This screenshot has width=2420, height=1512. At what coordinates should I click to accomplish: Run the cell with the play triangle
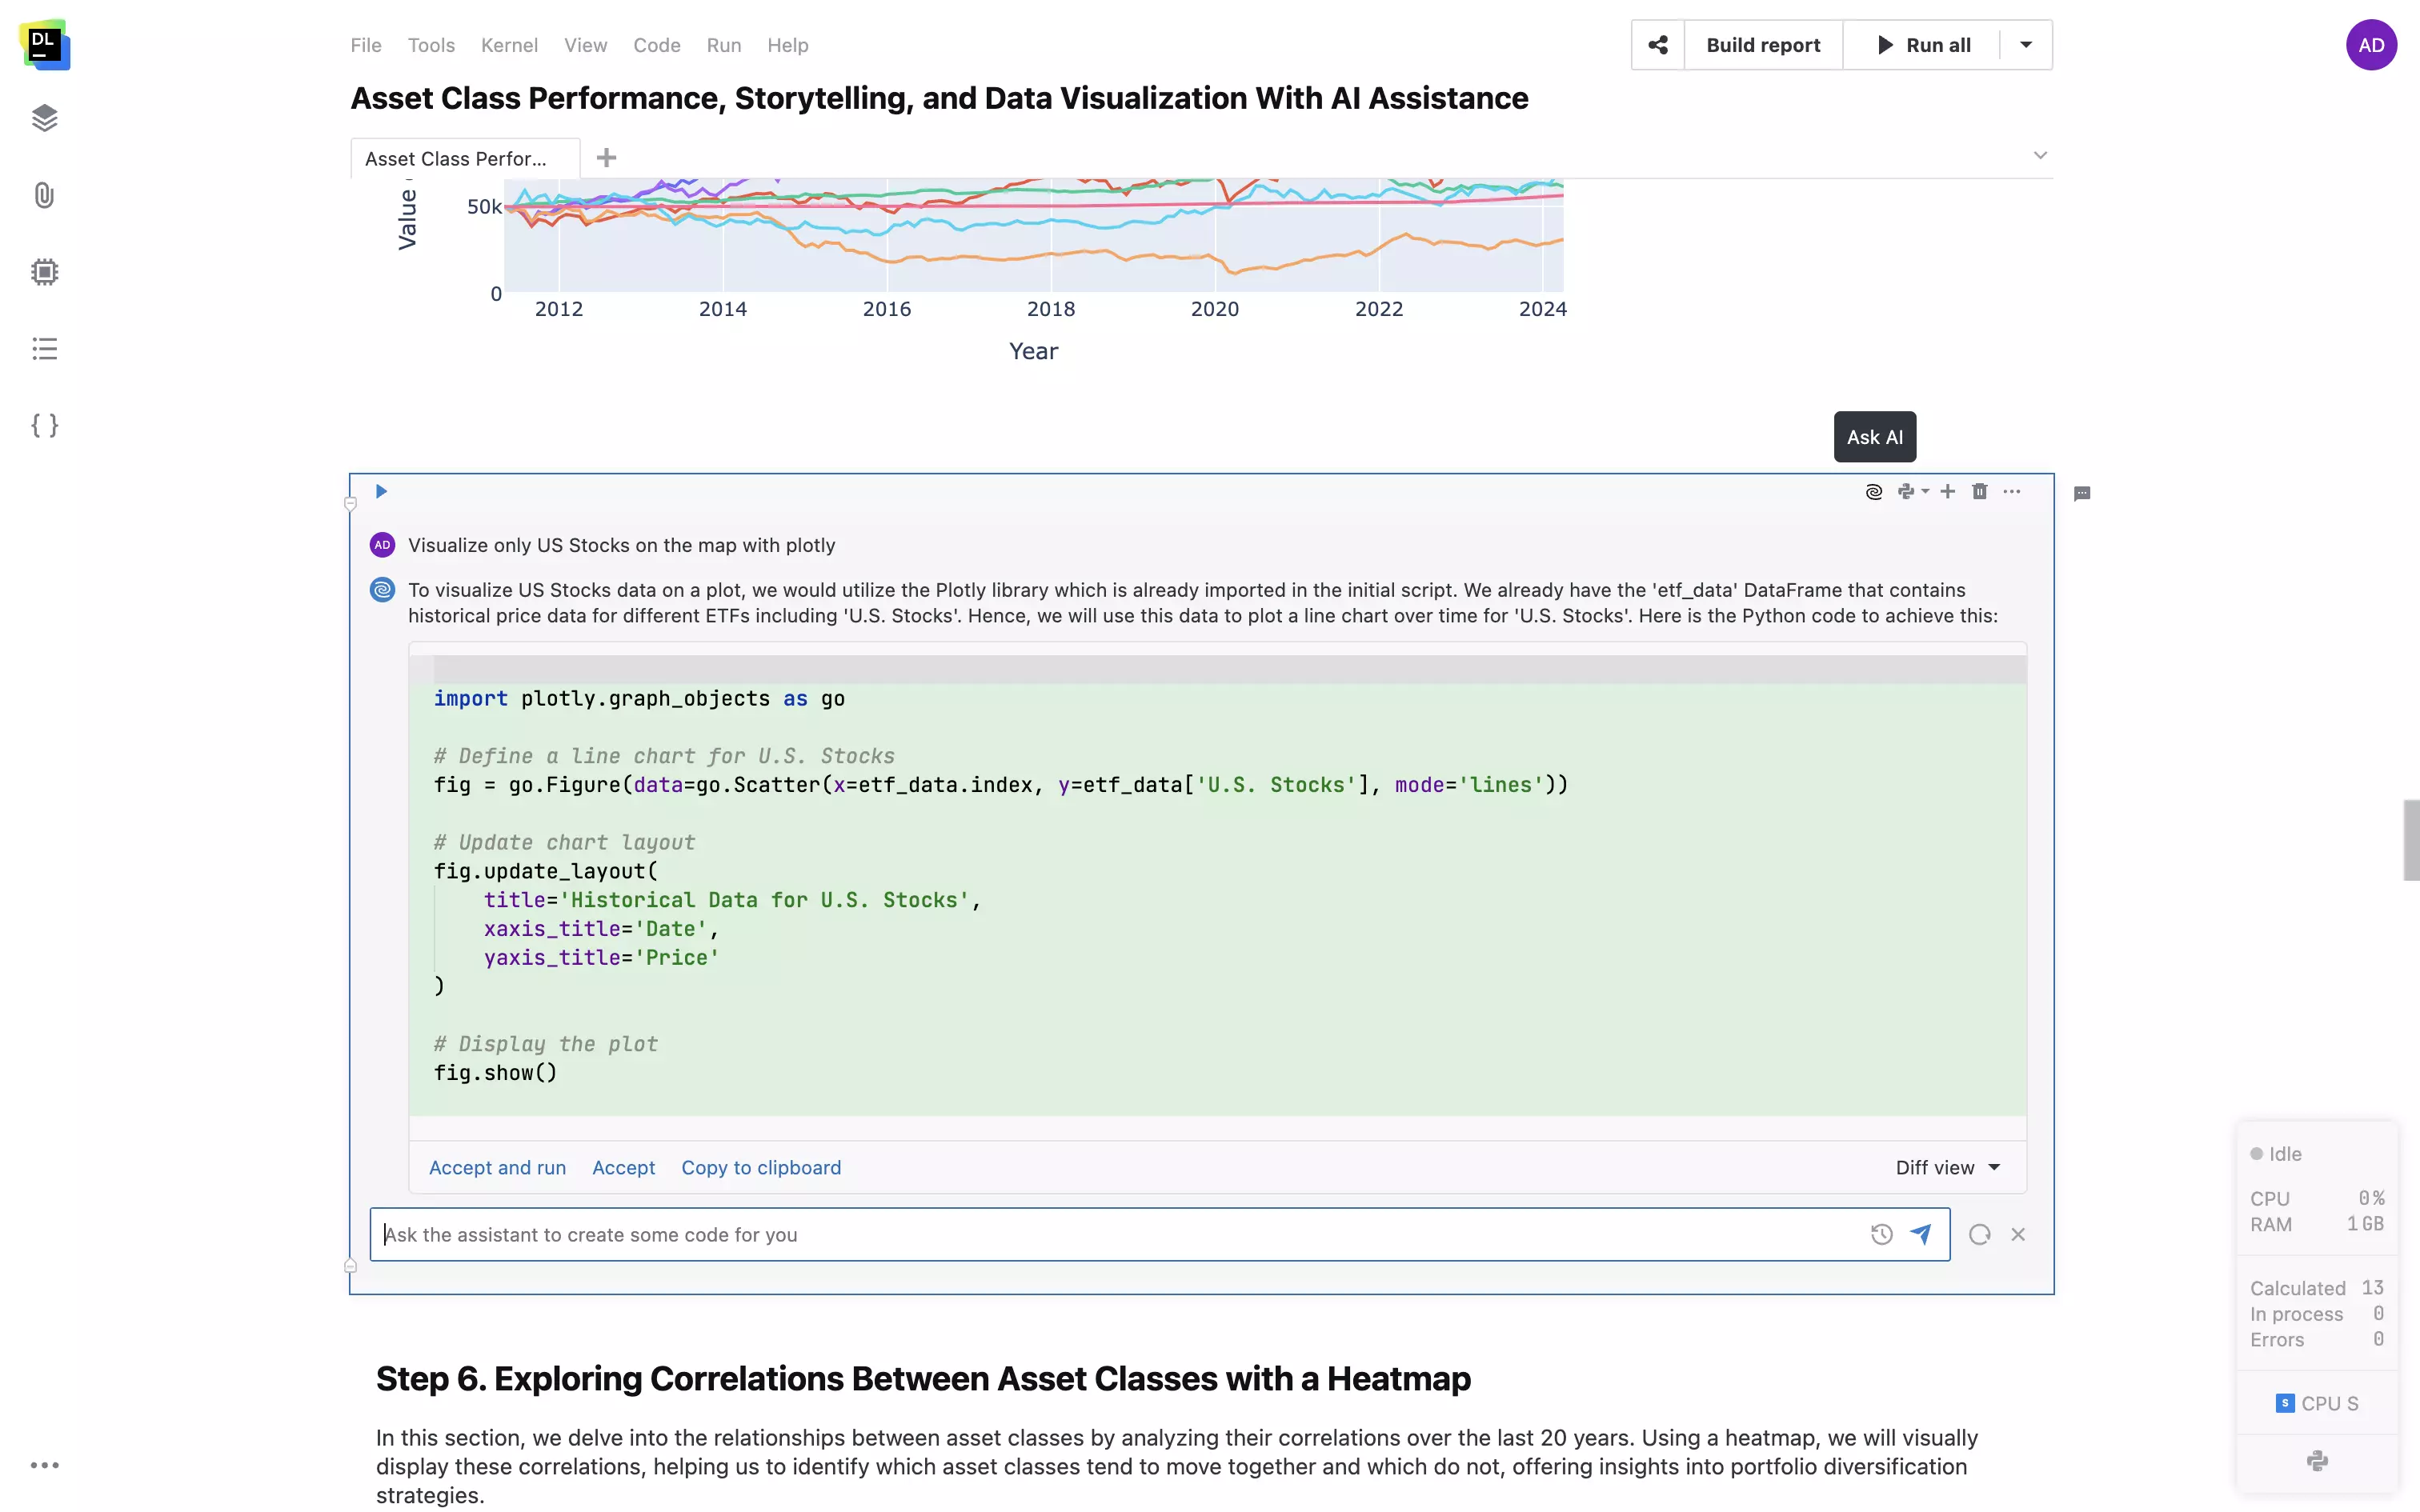(x=381, y=491)
